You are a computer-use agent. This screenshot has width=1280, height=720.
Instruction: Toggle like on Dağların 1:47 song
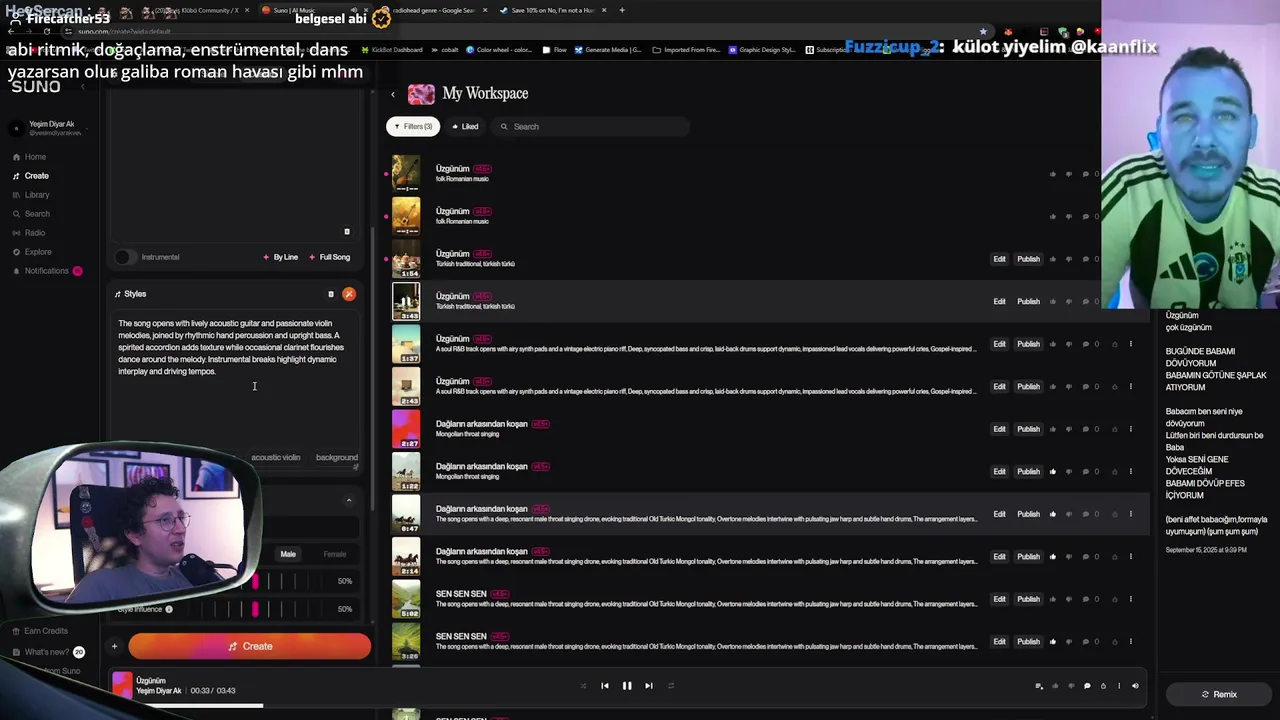click(1053, 514)
